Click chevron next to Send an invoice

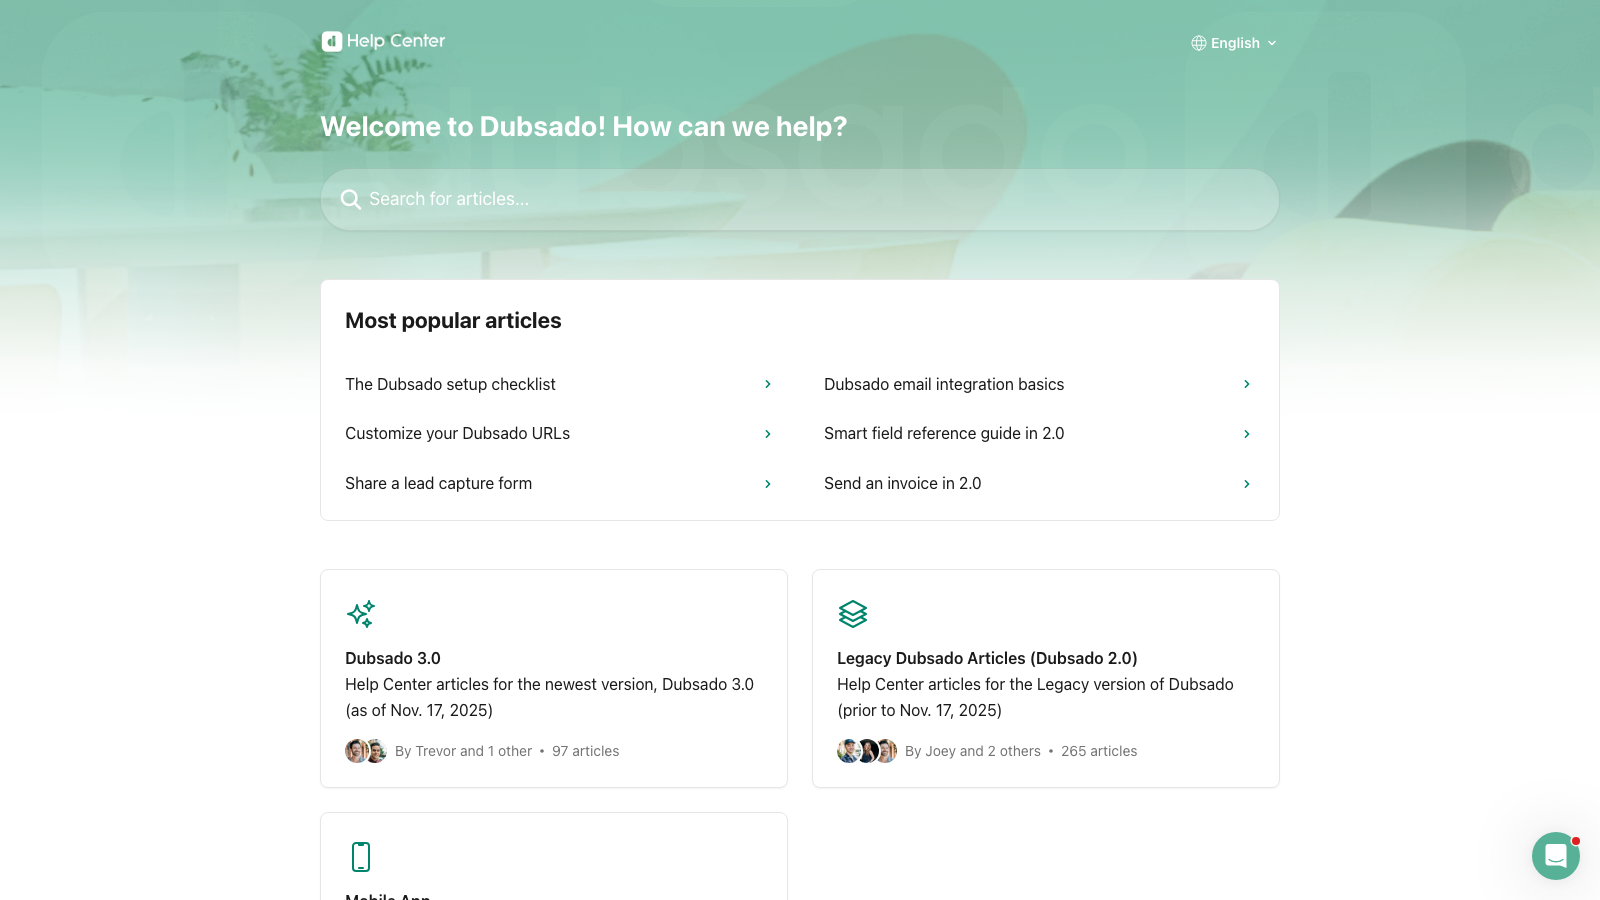1247,484
